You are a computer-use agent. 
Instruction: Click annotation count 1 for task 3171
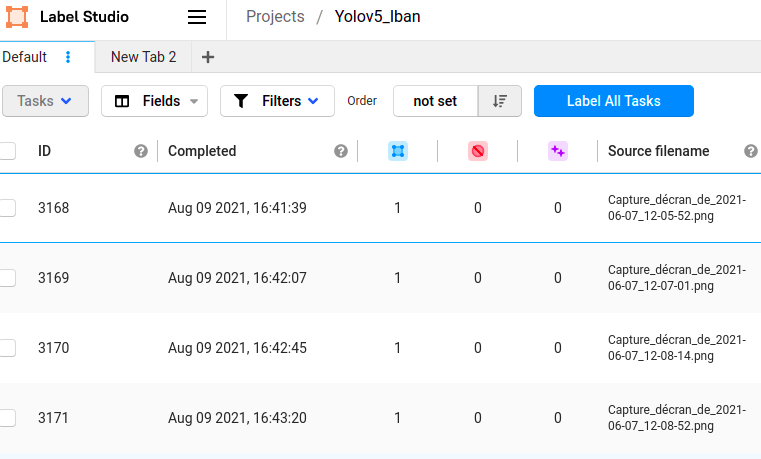click(x=397, y=418)
